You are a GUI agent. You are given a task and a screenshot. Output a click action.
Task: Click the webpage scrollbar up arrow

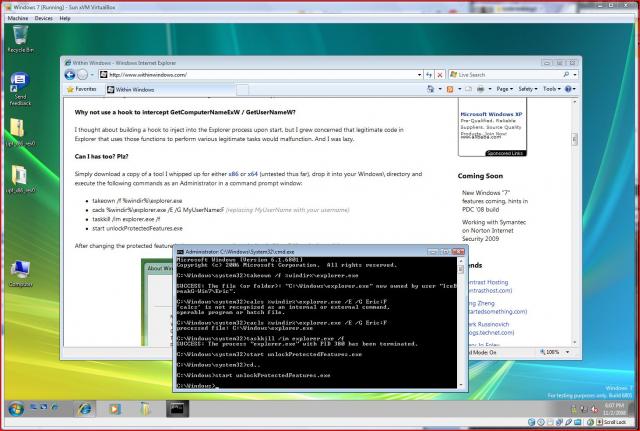tap(574, 102)
